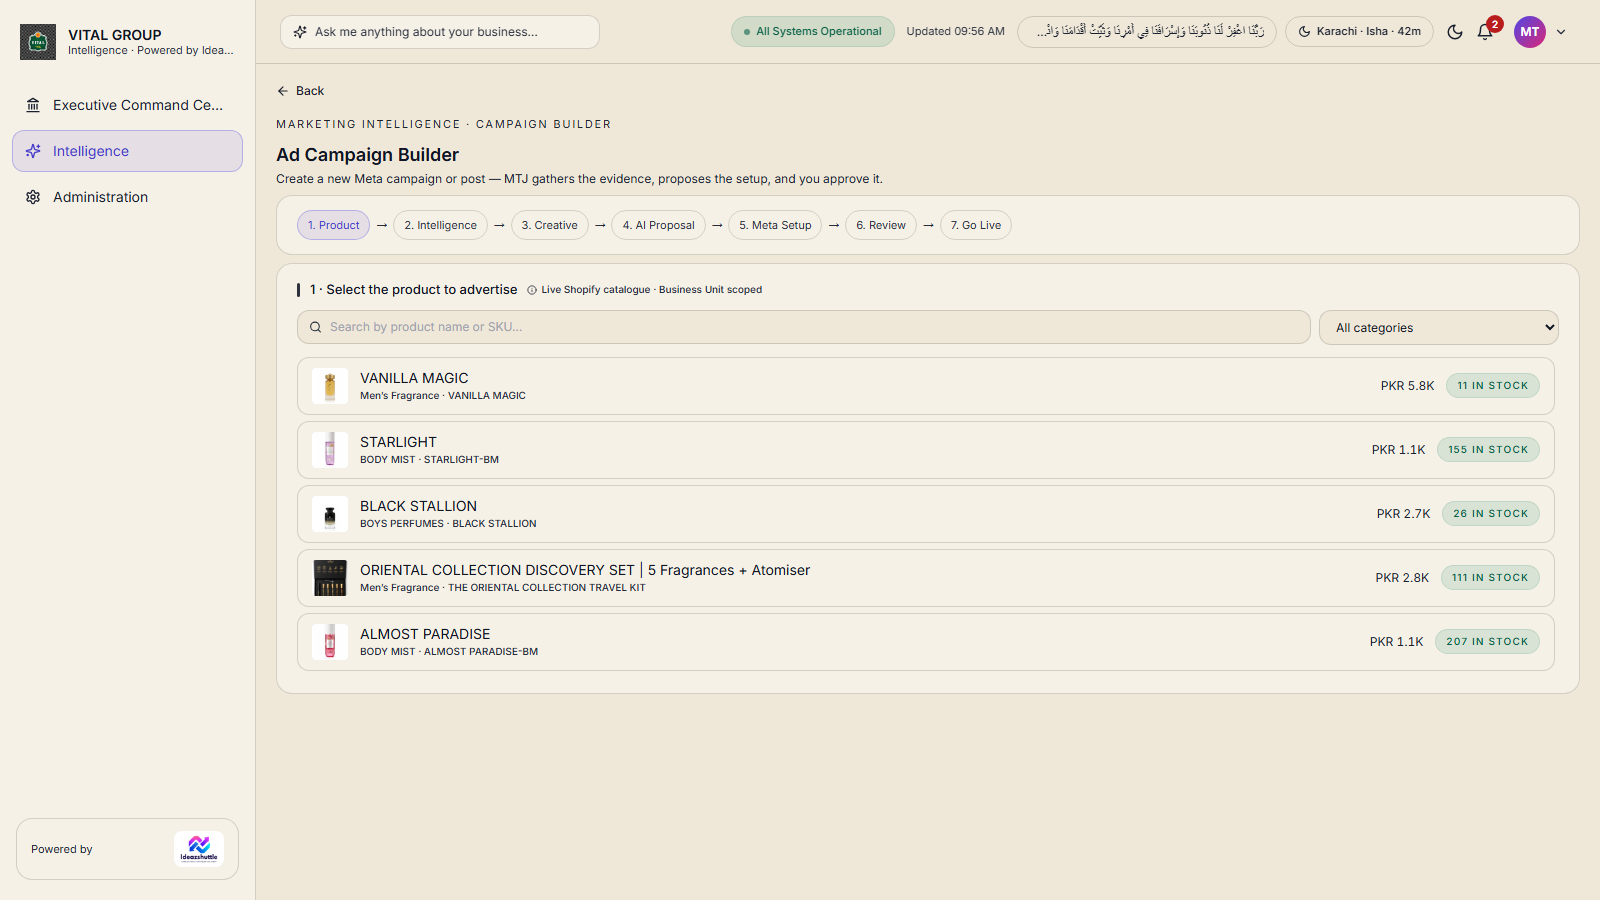This screenshot has width=1600, height=900.
Task: Click the BODY MIST · STARLIGHT-BM subtitle
Action: 429,460
